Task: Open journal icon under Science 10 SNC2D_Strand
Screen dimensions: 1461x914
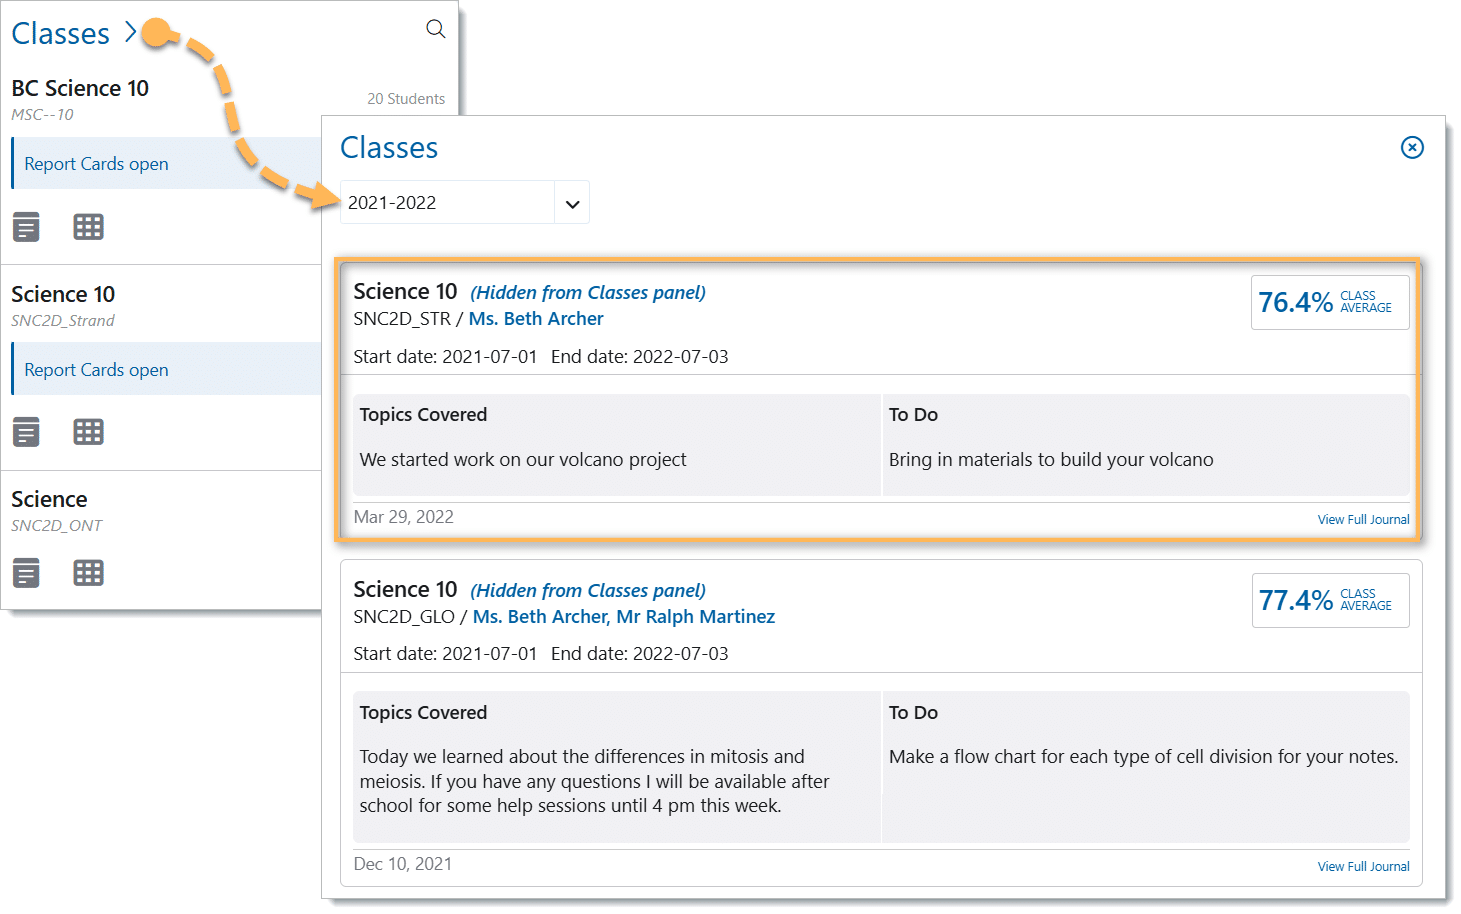Action: point(26,432)
